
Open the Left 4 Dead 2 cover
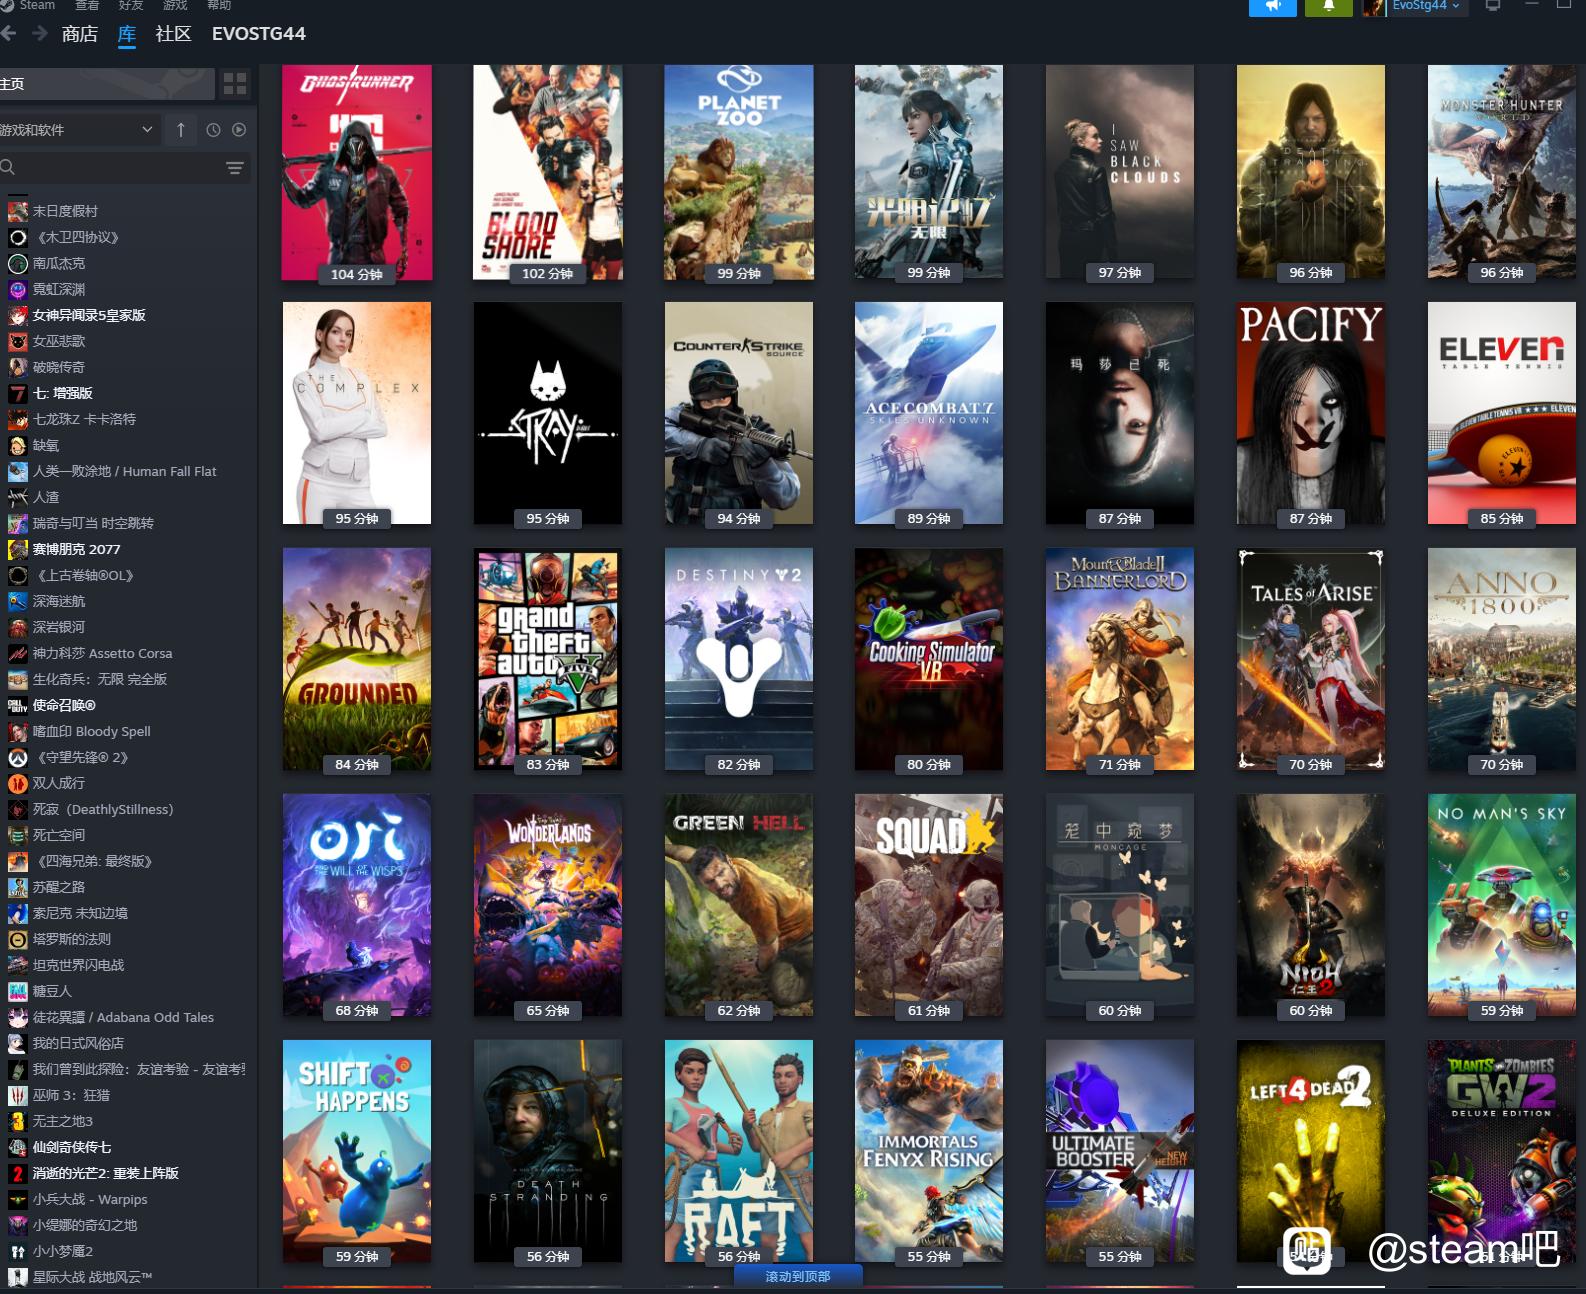point(1311,1151)
